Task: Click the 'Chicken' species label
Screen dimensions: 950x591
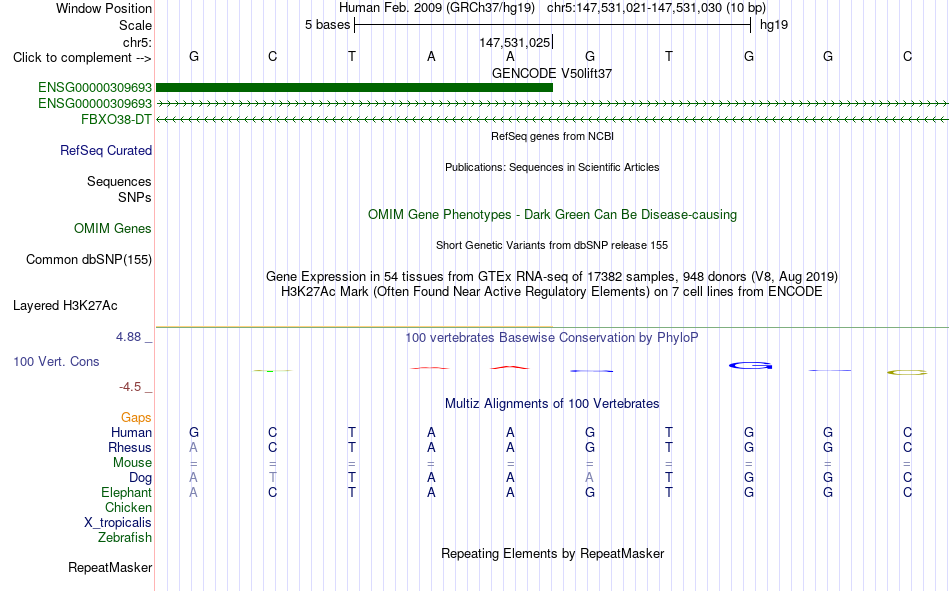Action: point(128,507)
